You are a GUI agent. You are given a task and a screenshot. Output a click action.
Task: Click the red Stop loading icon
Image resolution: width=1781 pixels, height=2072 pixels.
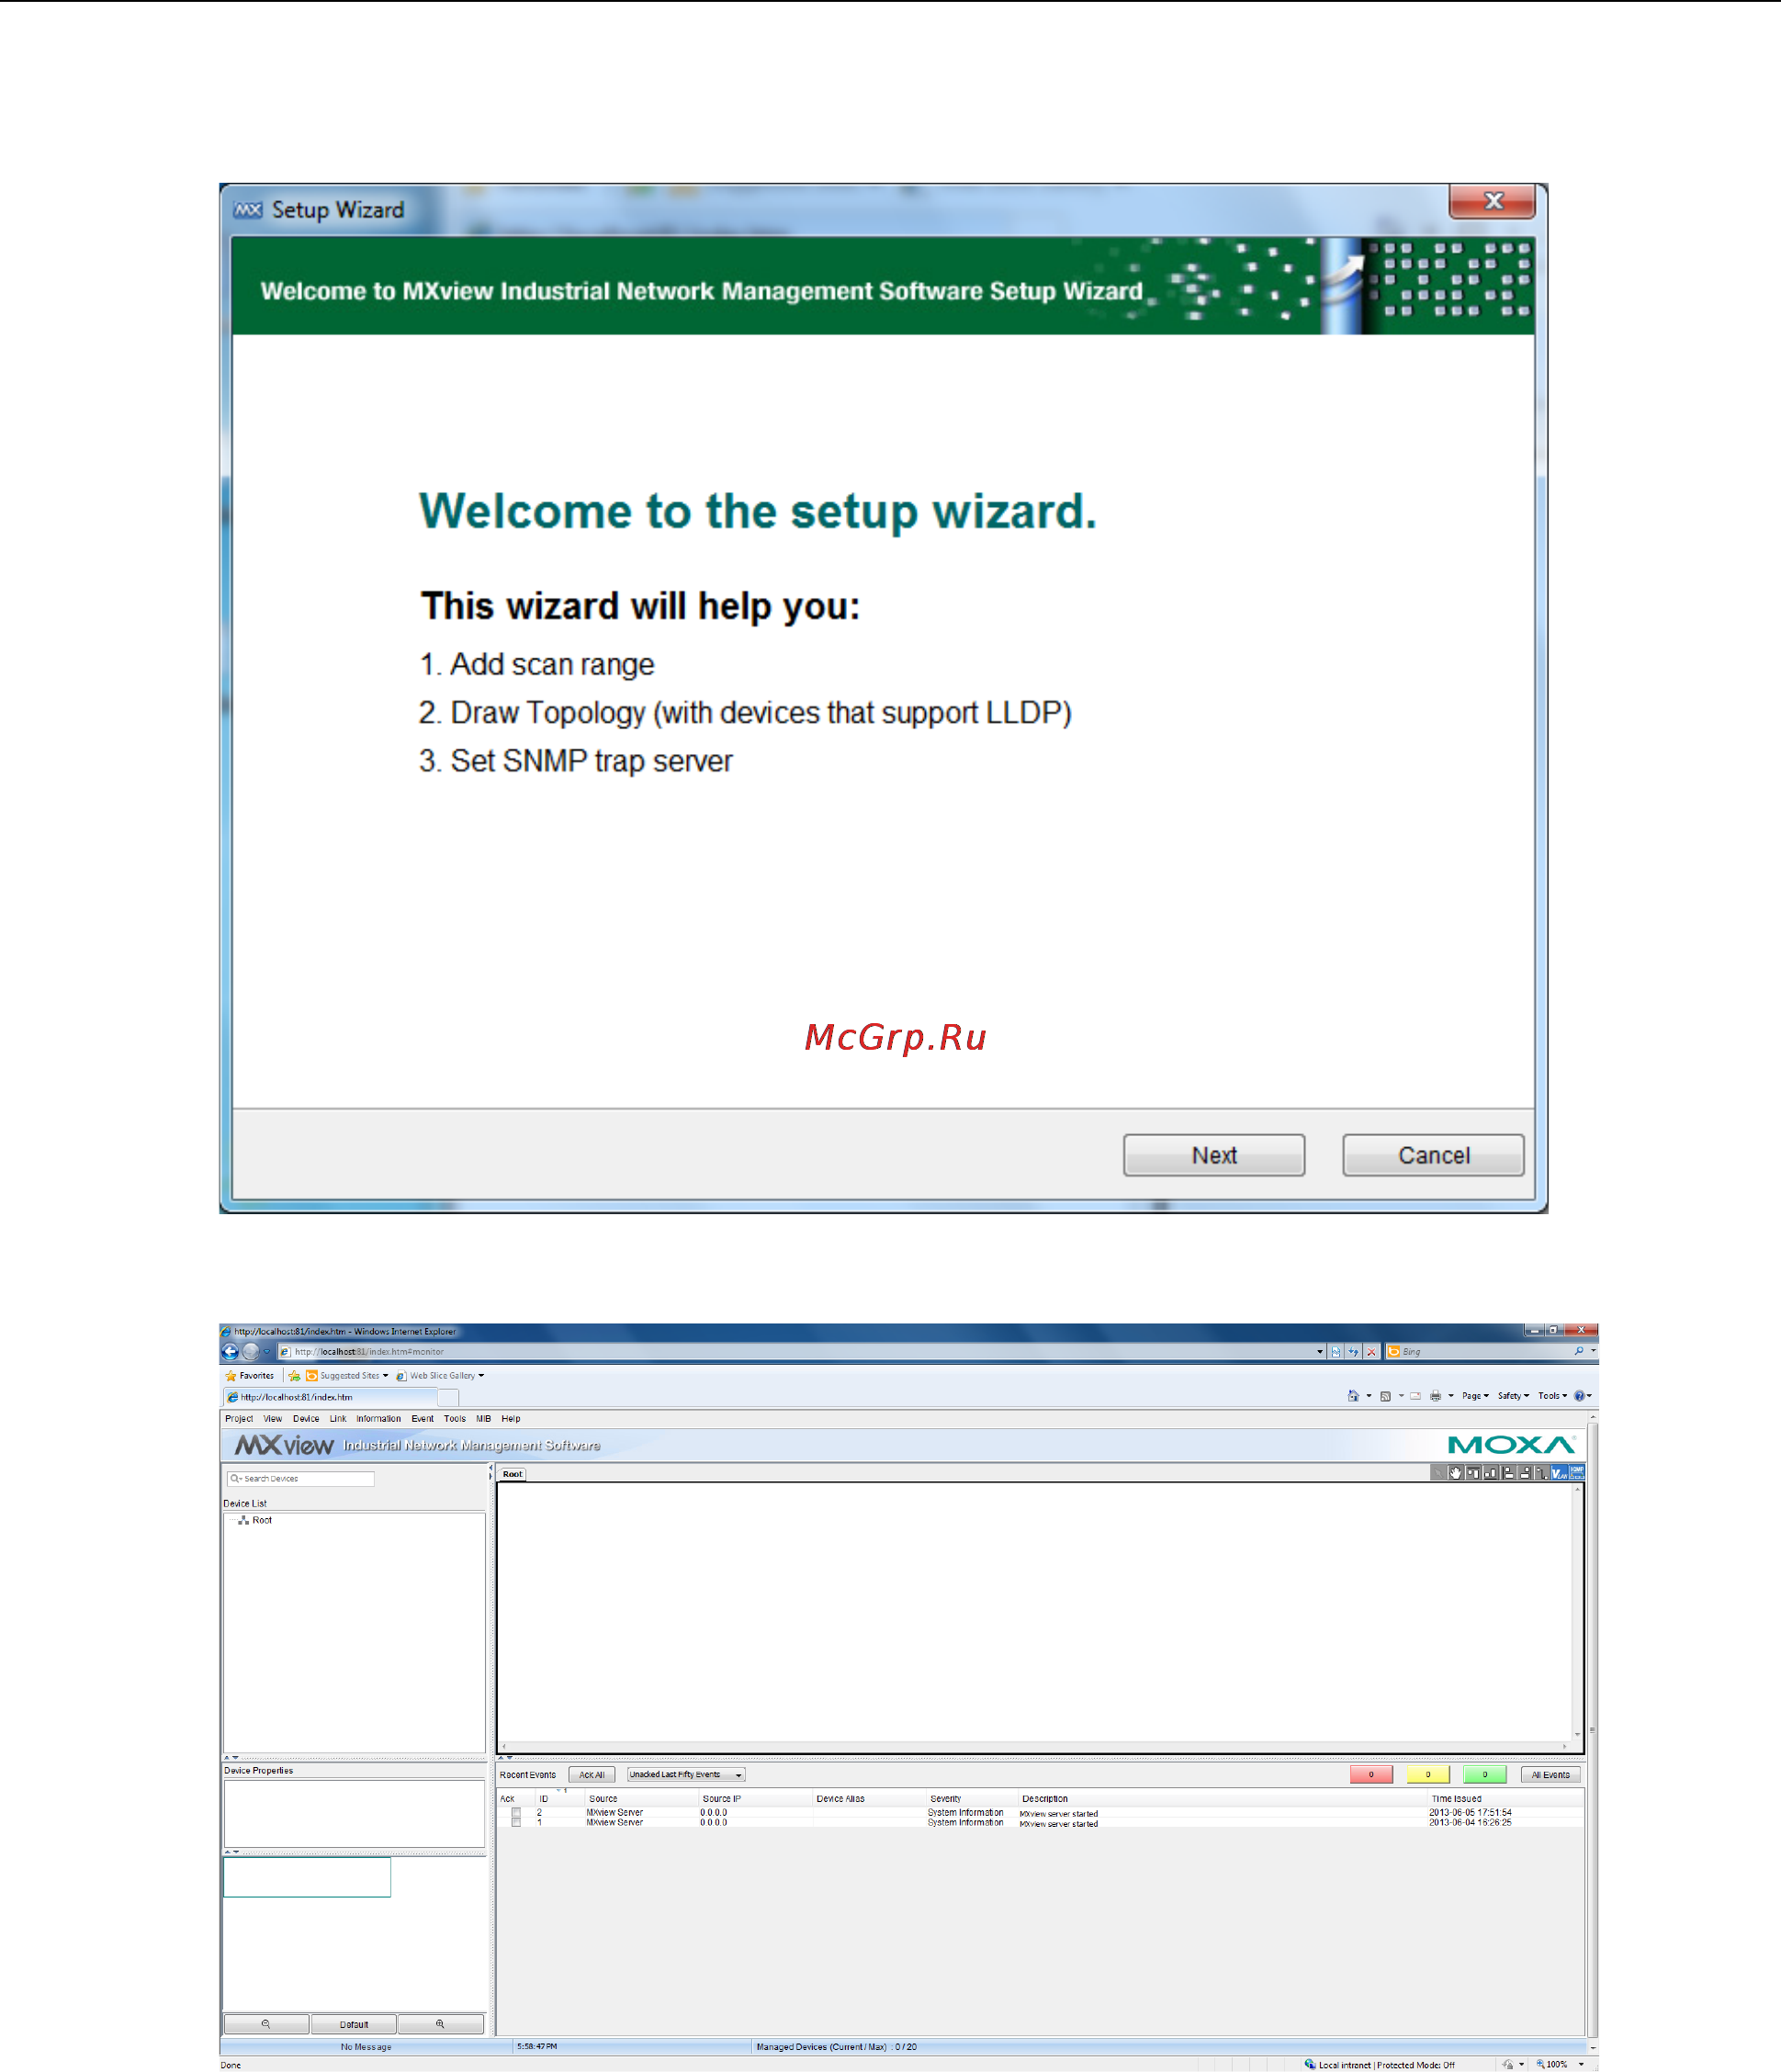point(1371,1352)
